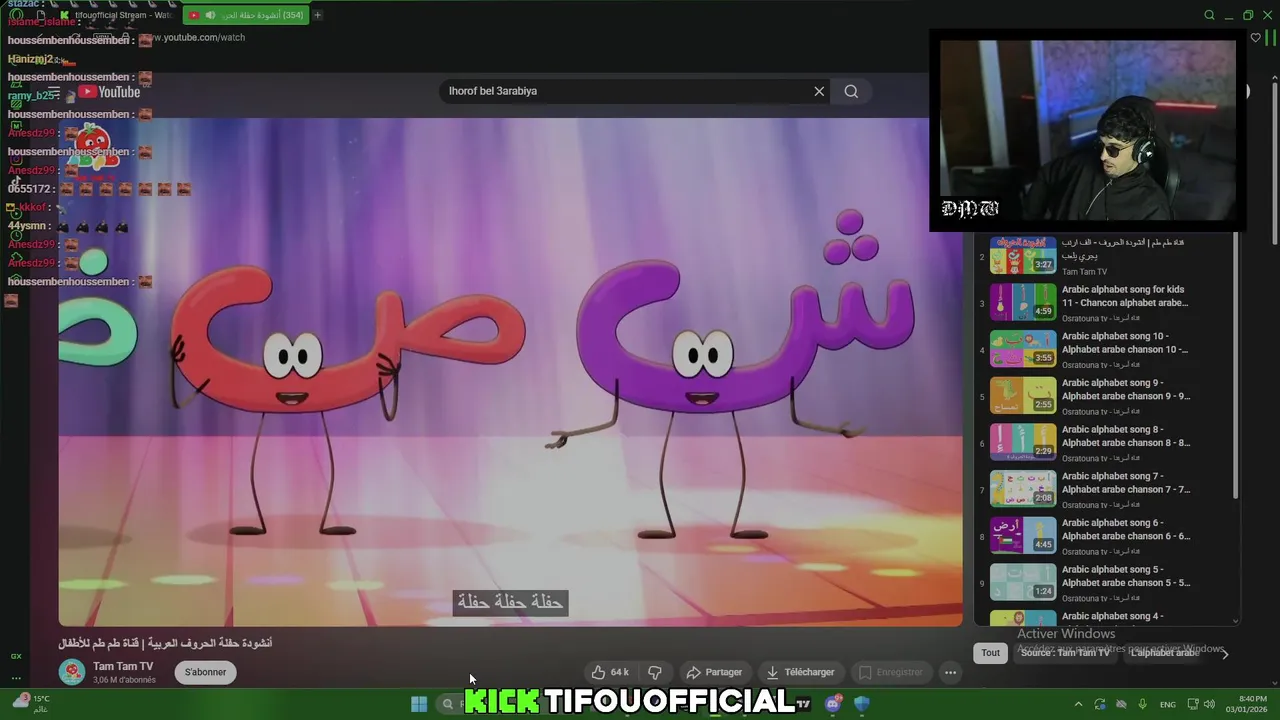Subscribe with the S'abonner button
Viewport: 1280px width, 720px height.
coord(205,672)
